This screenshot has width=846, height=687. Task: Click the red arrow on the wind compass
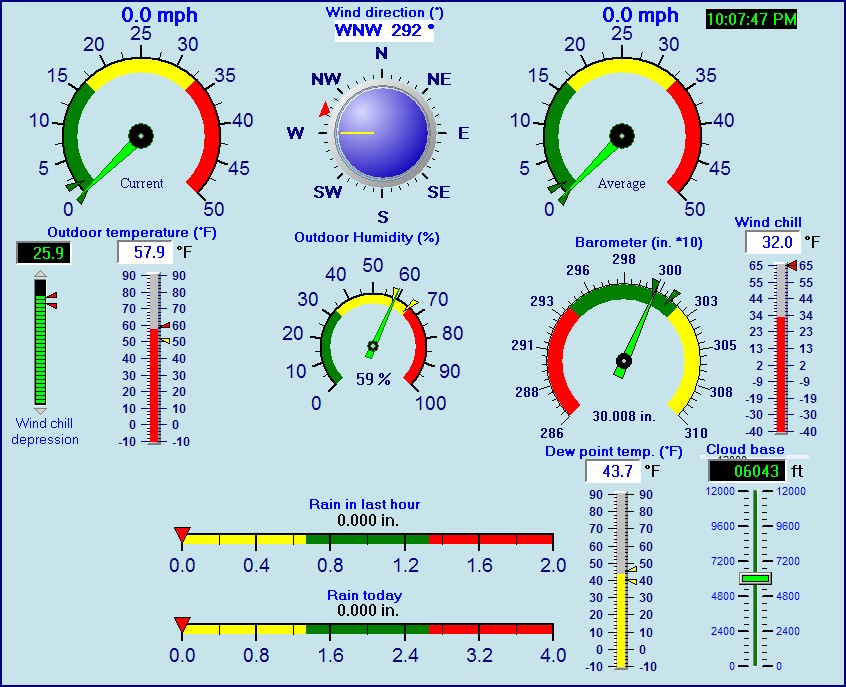tap(324, 109)
